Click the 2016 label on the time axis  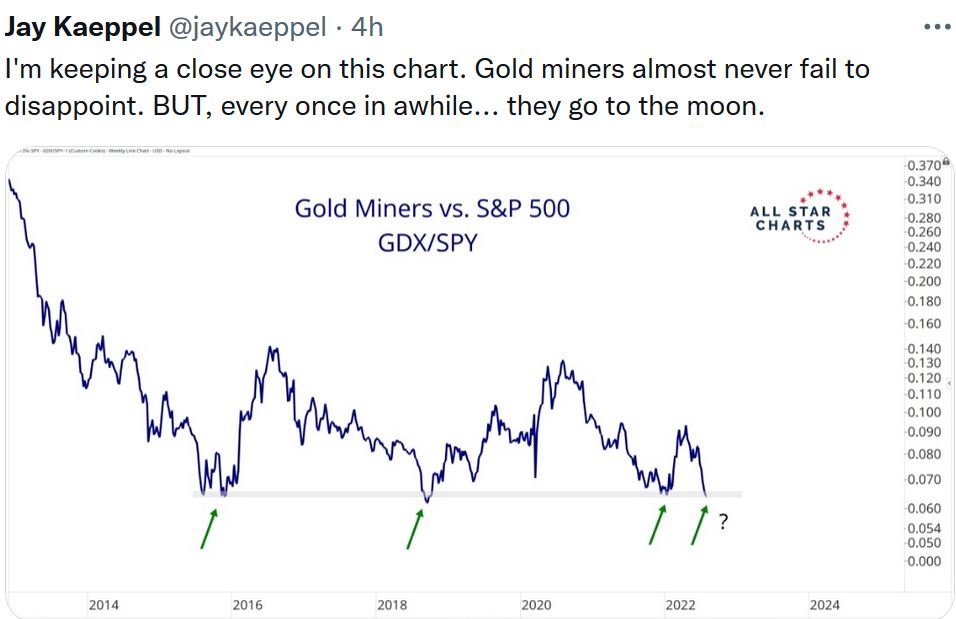[247, 605]
